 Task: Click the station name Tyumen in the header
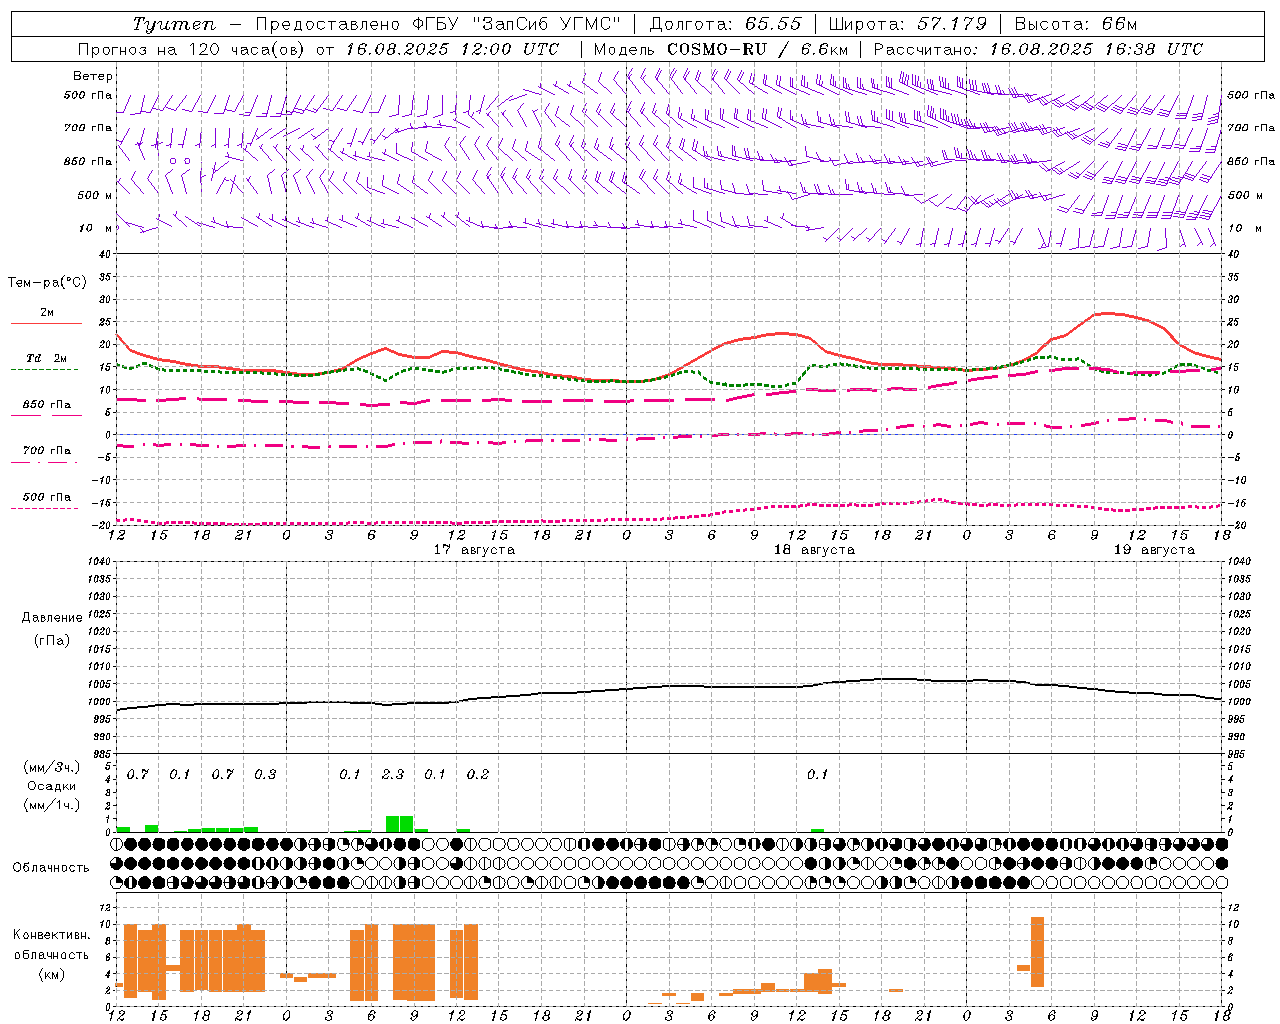pos(174,24)
